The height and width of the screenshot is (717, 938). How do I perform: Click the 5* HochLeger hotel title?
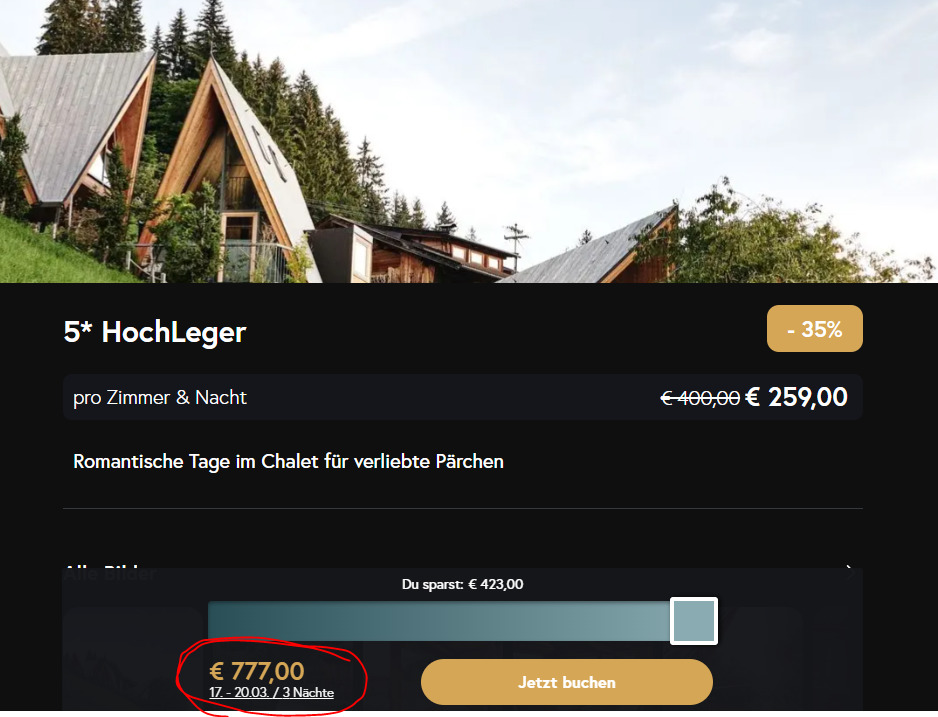155,332
